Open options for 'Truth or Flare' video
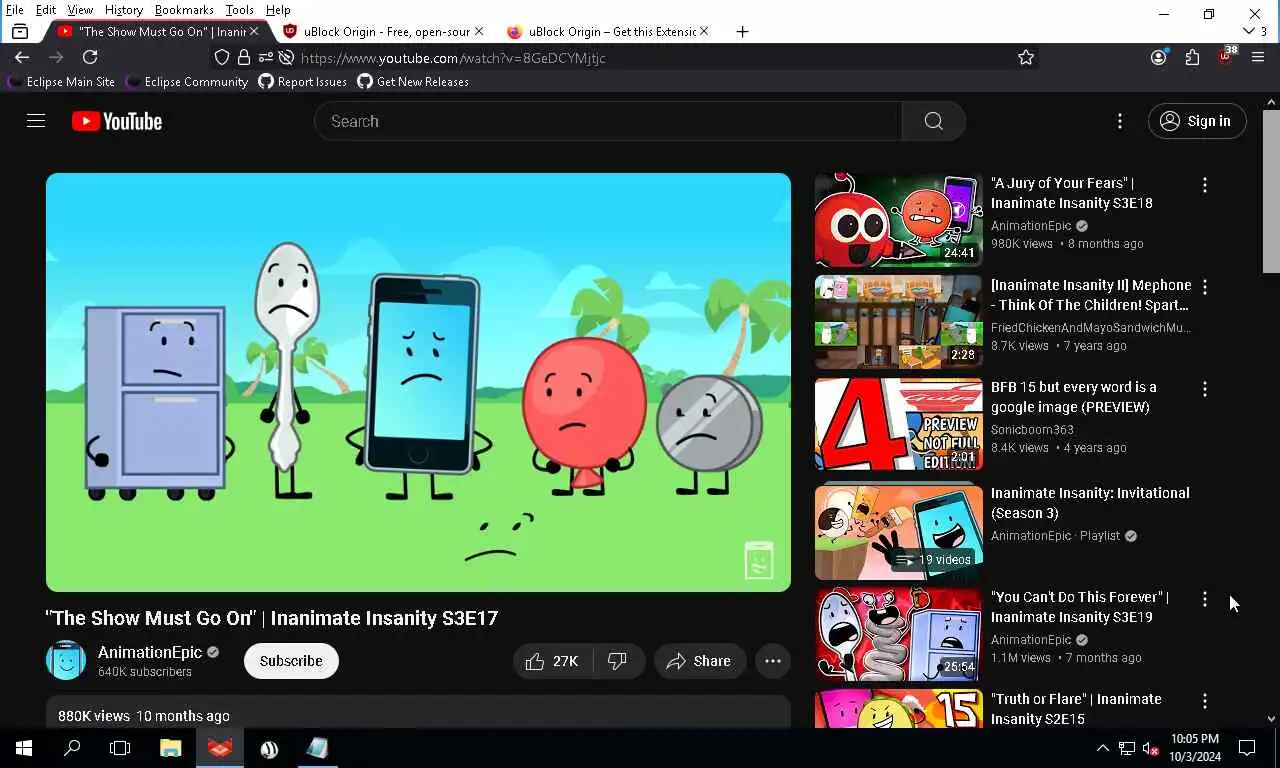Image resolution: width=1280 pixels, height=768 pixels. pos(1204,701)
